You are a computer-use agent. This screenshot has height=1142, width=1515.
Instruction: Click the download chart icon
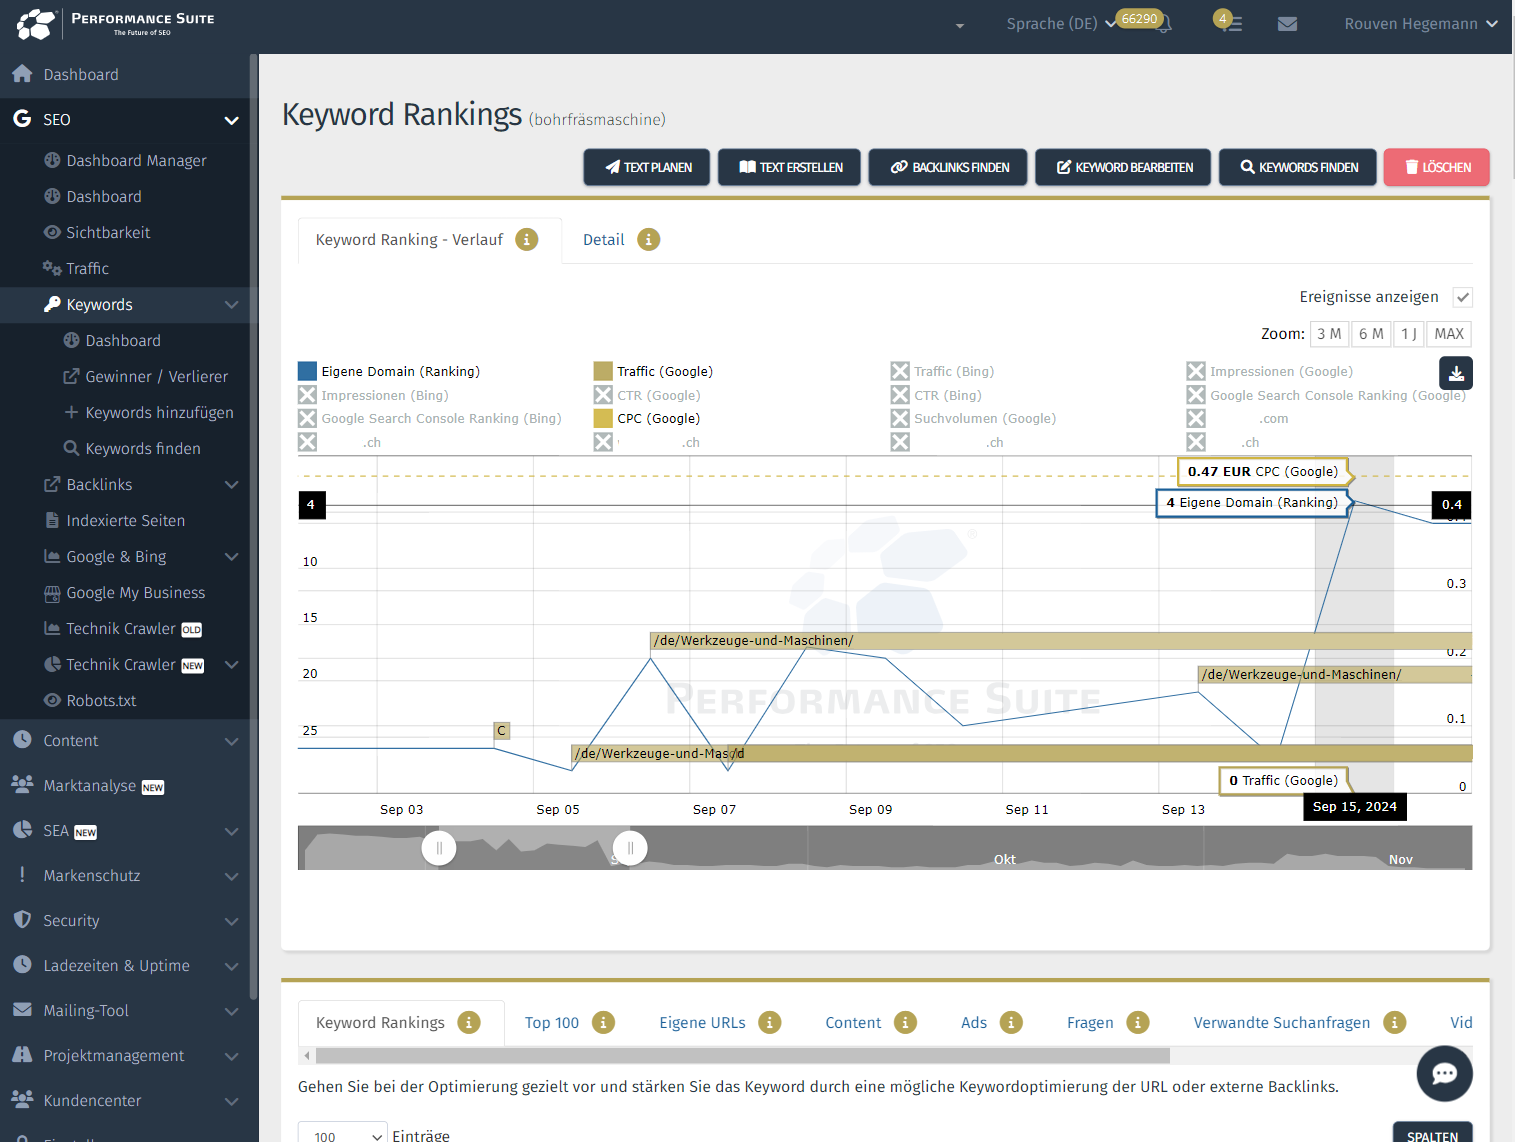click(1456, 373)
